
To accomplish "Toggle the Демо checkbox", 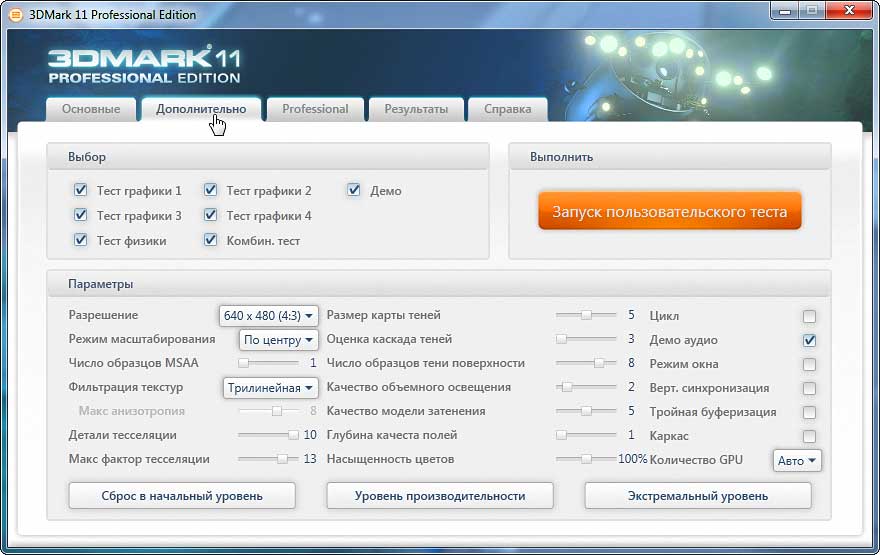I will (x=354, y=190).
